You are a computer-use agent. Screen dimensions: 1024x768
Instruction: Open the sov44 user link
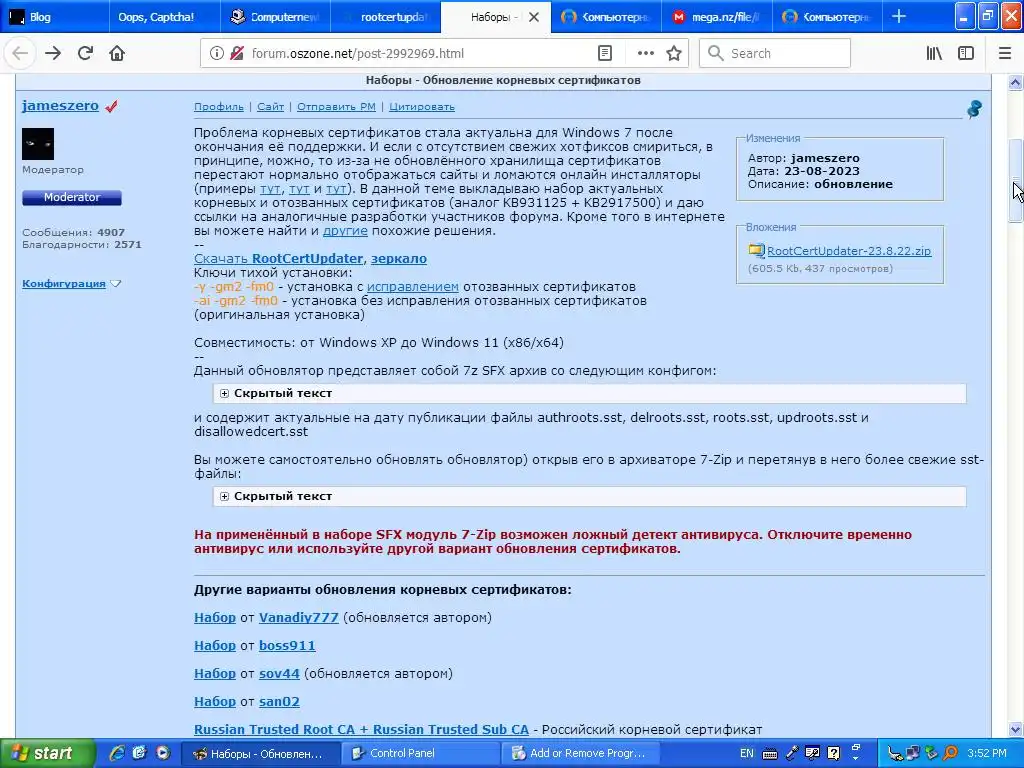click(x=280, y=674)
